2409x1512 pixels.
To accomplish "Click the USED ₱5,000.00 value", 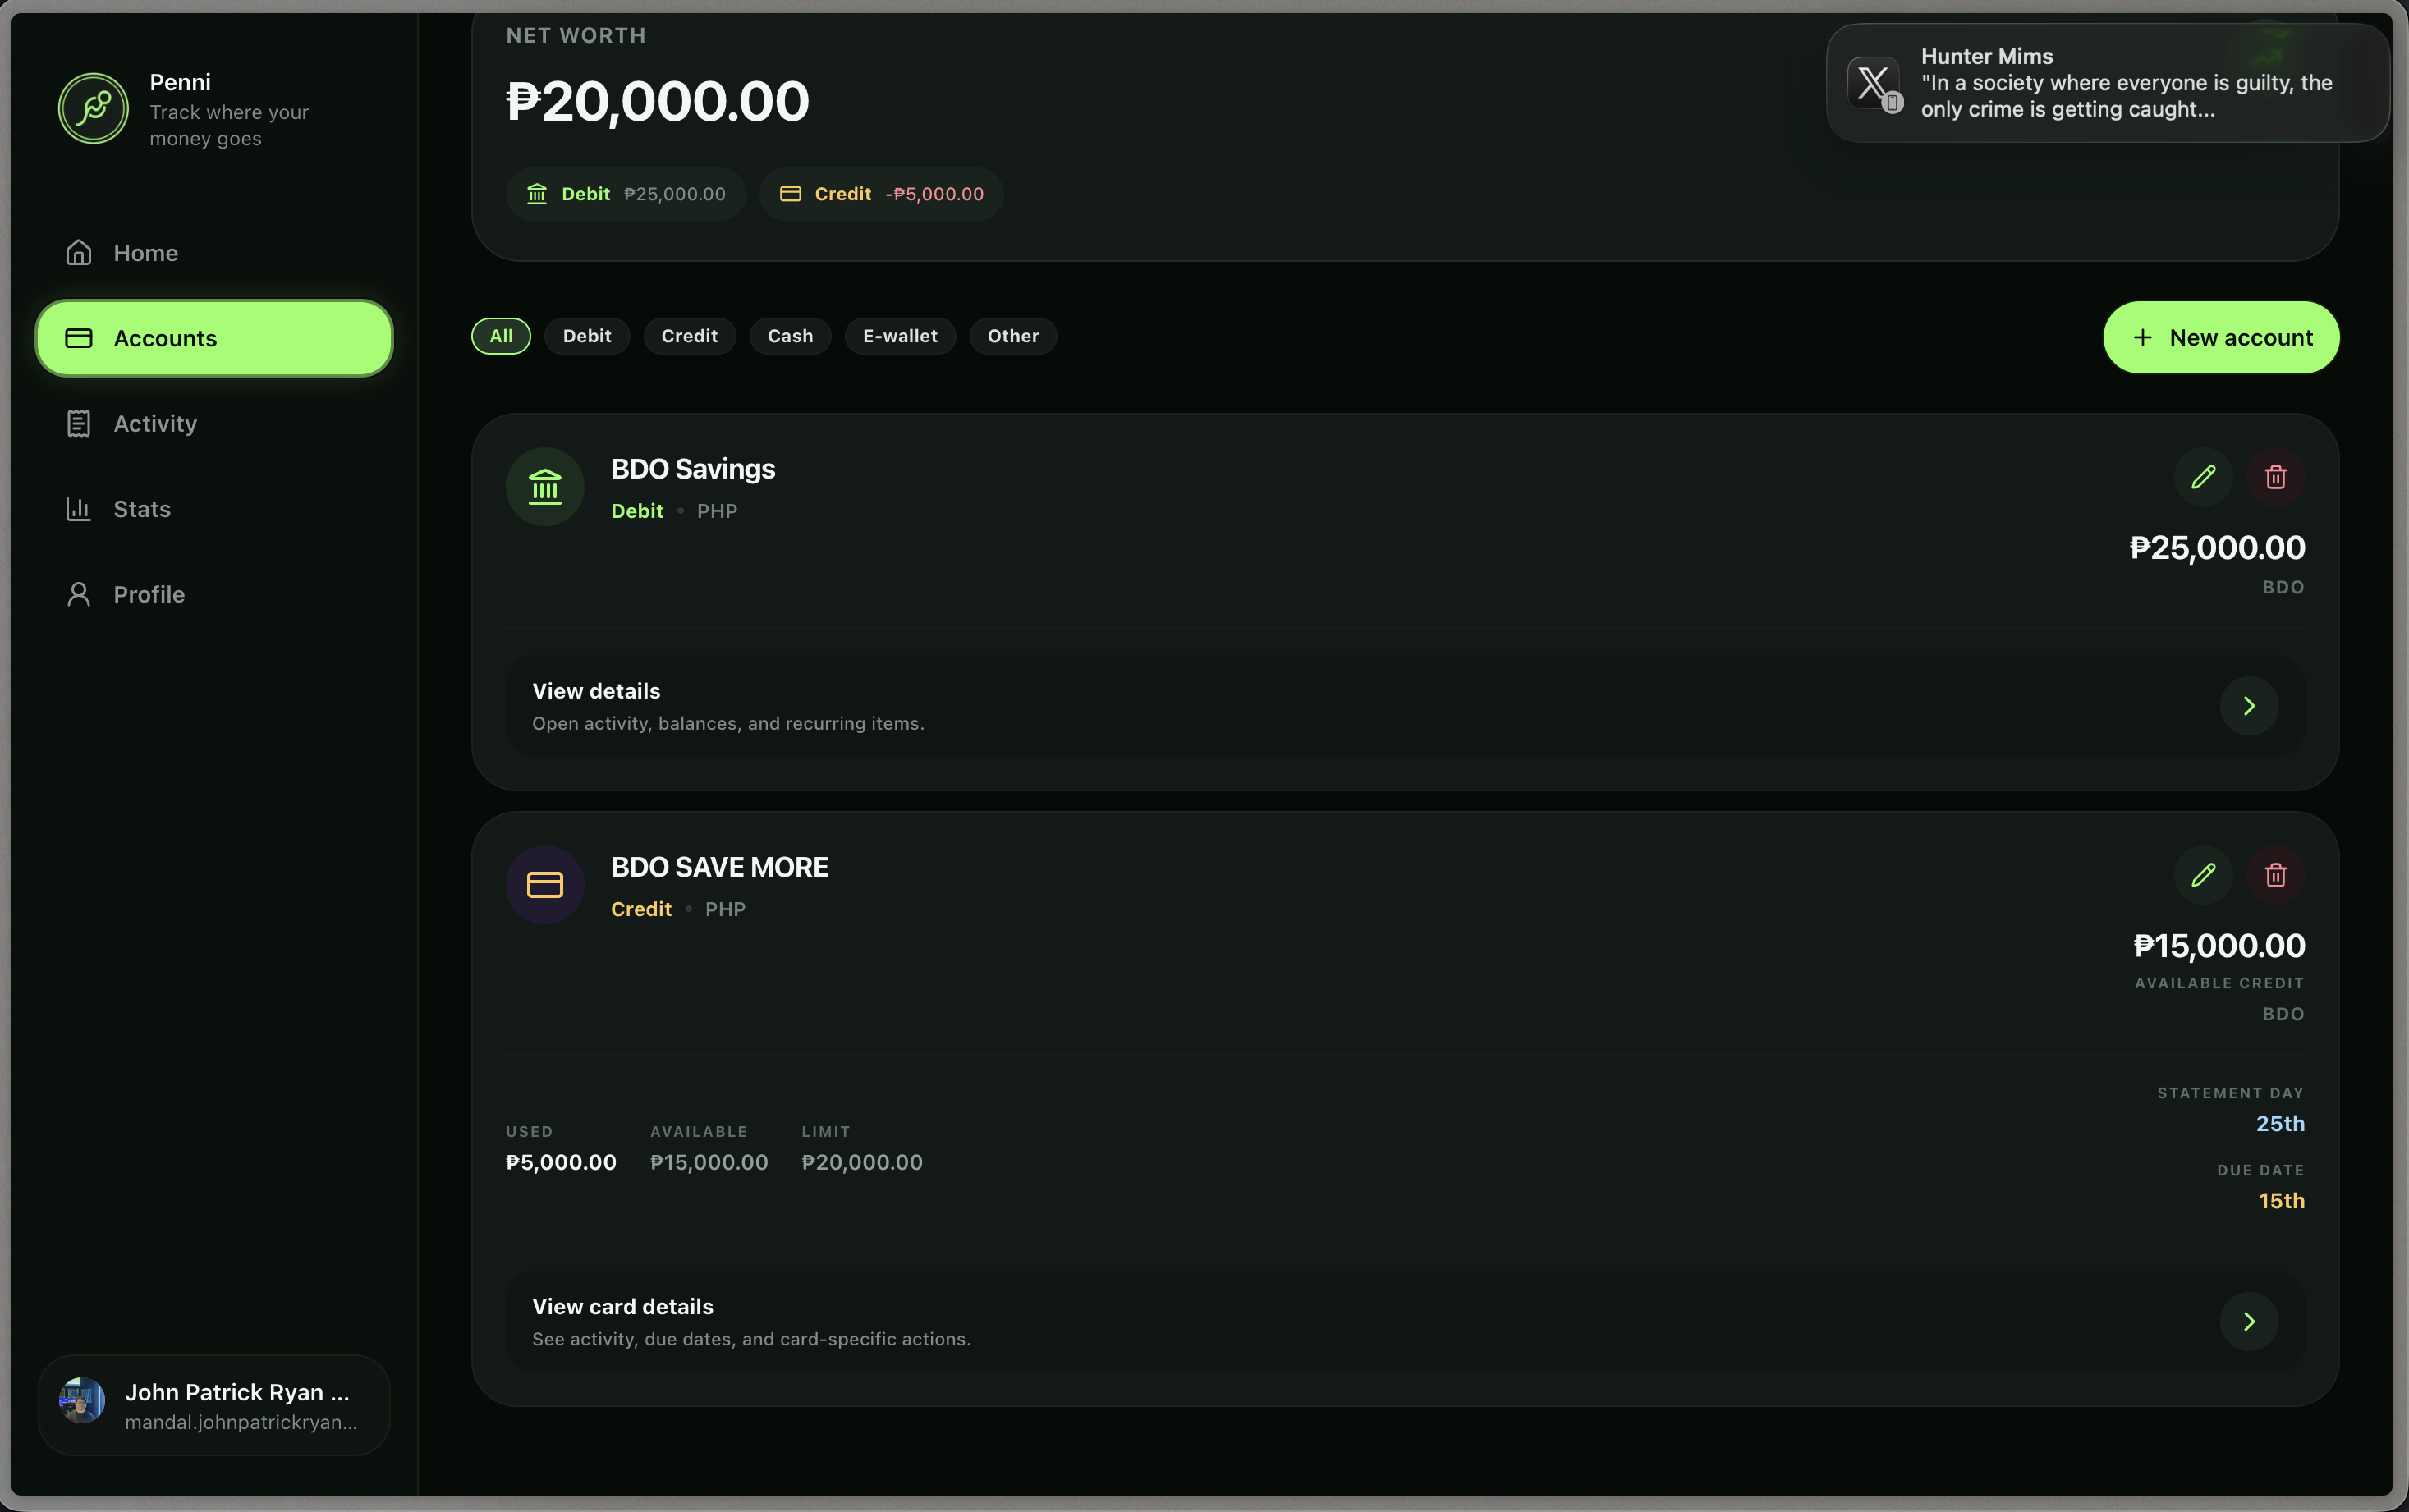I will [x=561, y=1162].
